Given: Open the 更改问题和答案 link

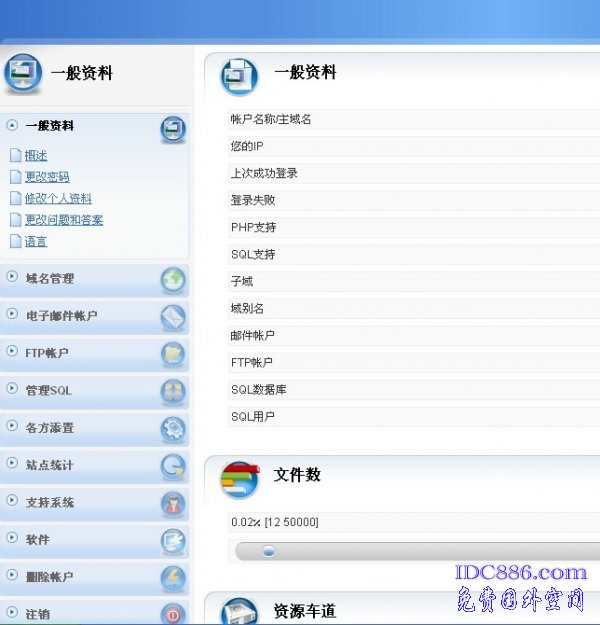Looking at the screenshot, I should (64, 220).
